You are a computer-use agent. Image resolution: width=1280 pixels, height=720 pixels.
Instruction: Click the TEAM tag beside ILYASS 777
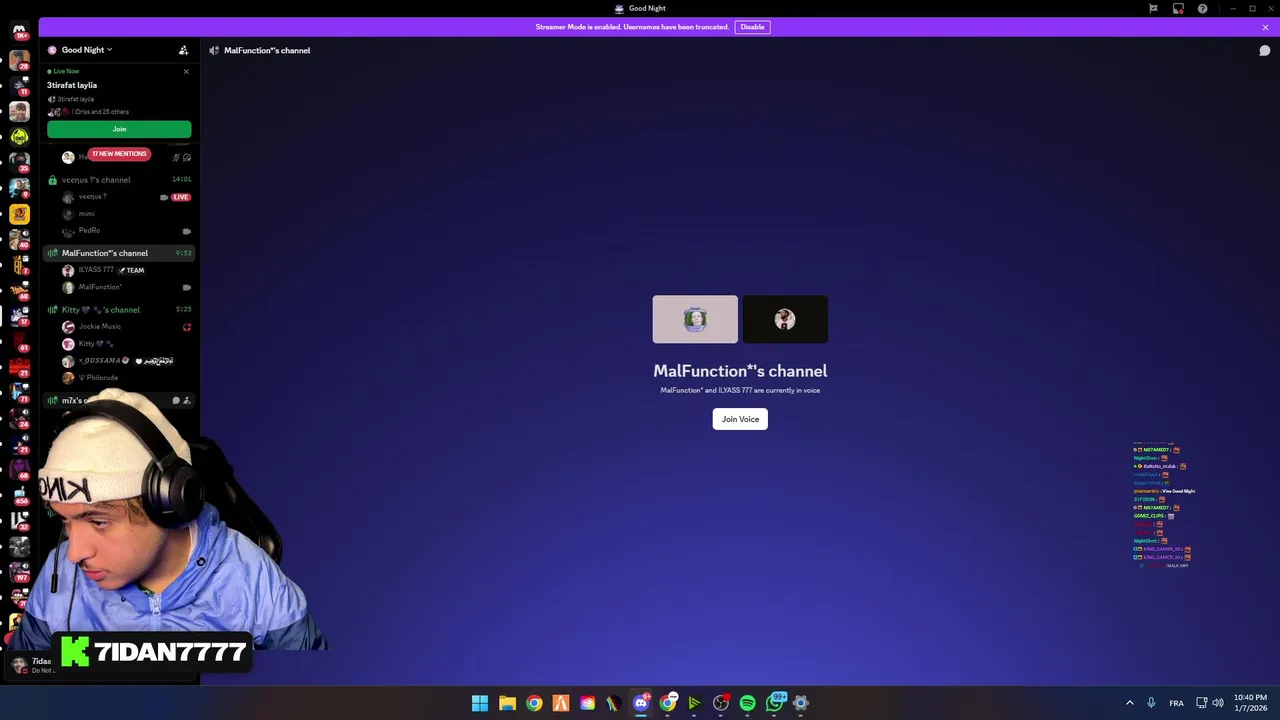point(131,270)
